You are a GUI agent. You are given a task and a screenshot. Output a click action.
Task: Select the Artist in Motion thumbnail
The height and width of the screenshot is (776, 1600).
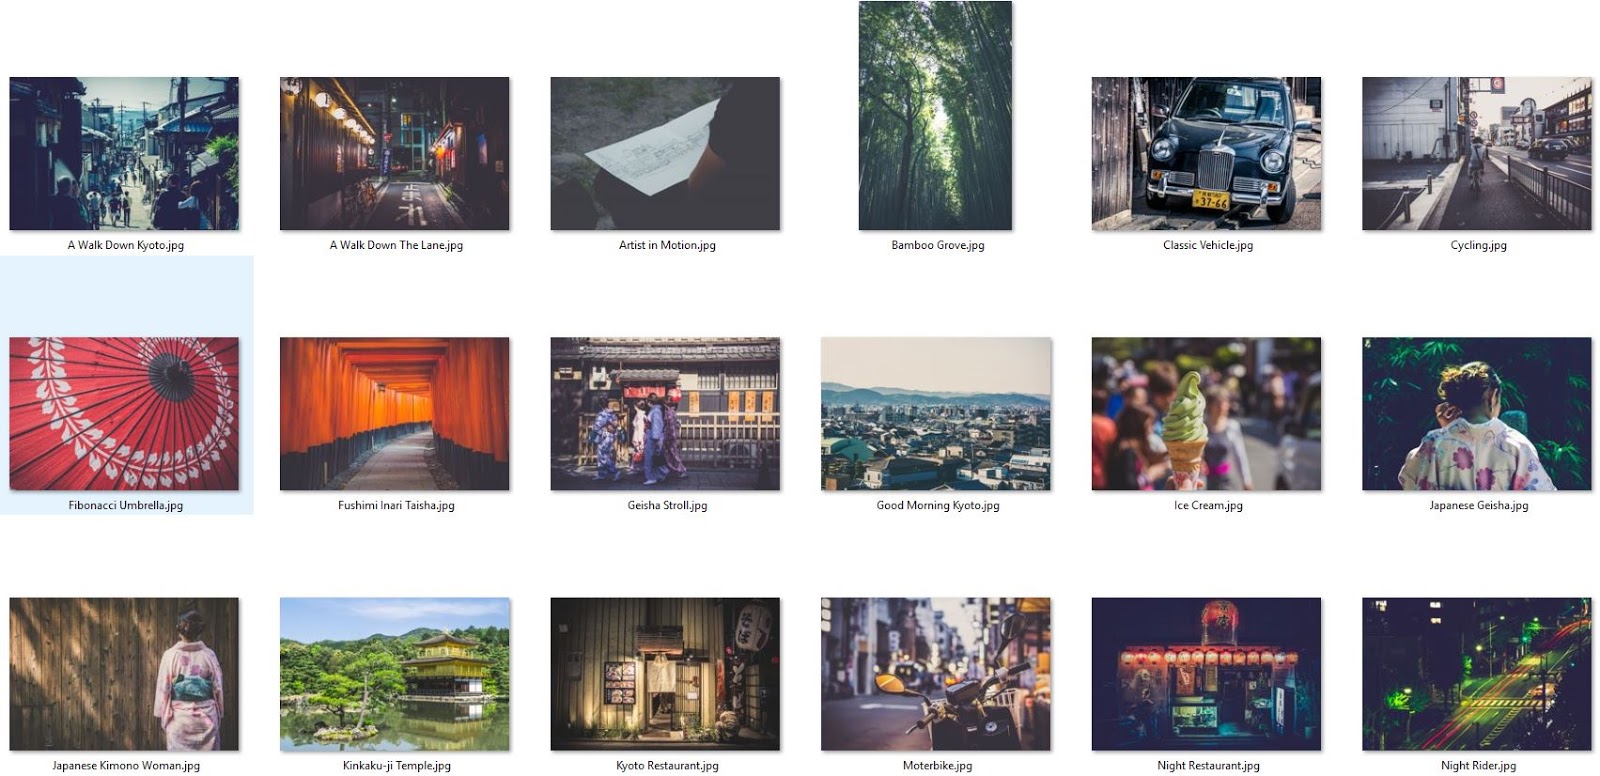[x=665, y=154]
